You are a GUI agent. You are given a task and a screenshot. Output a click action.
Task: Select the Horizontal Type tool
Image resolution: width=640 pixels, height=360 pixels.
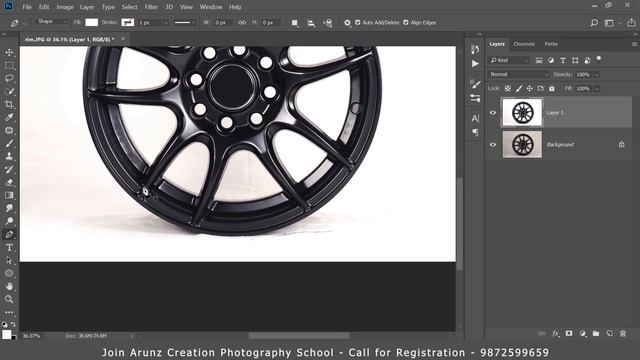point(9,247)
